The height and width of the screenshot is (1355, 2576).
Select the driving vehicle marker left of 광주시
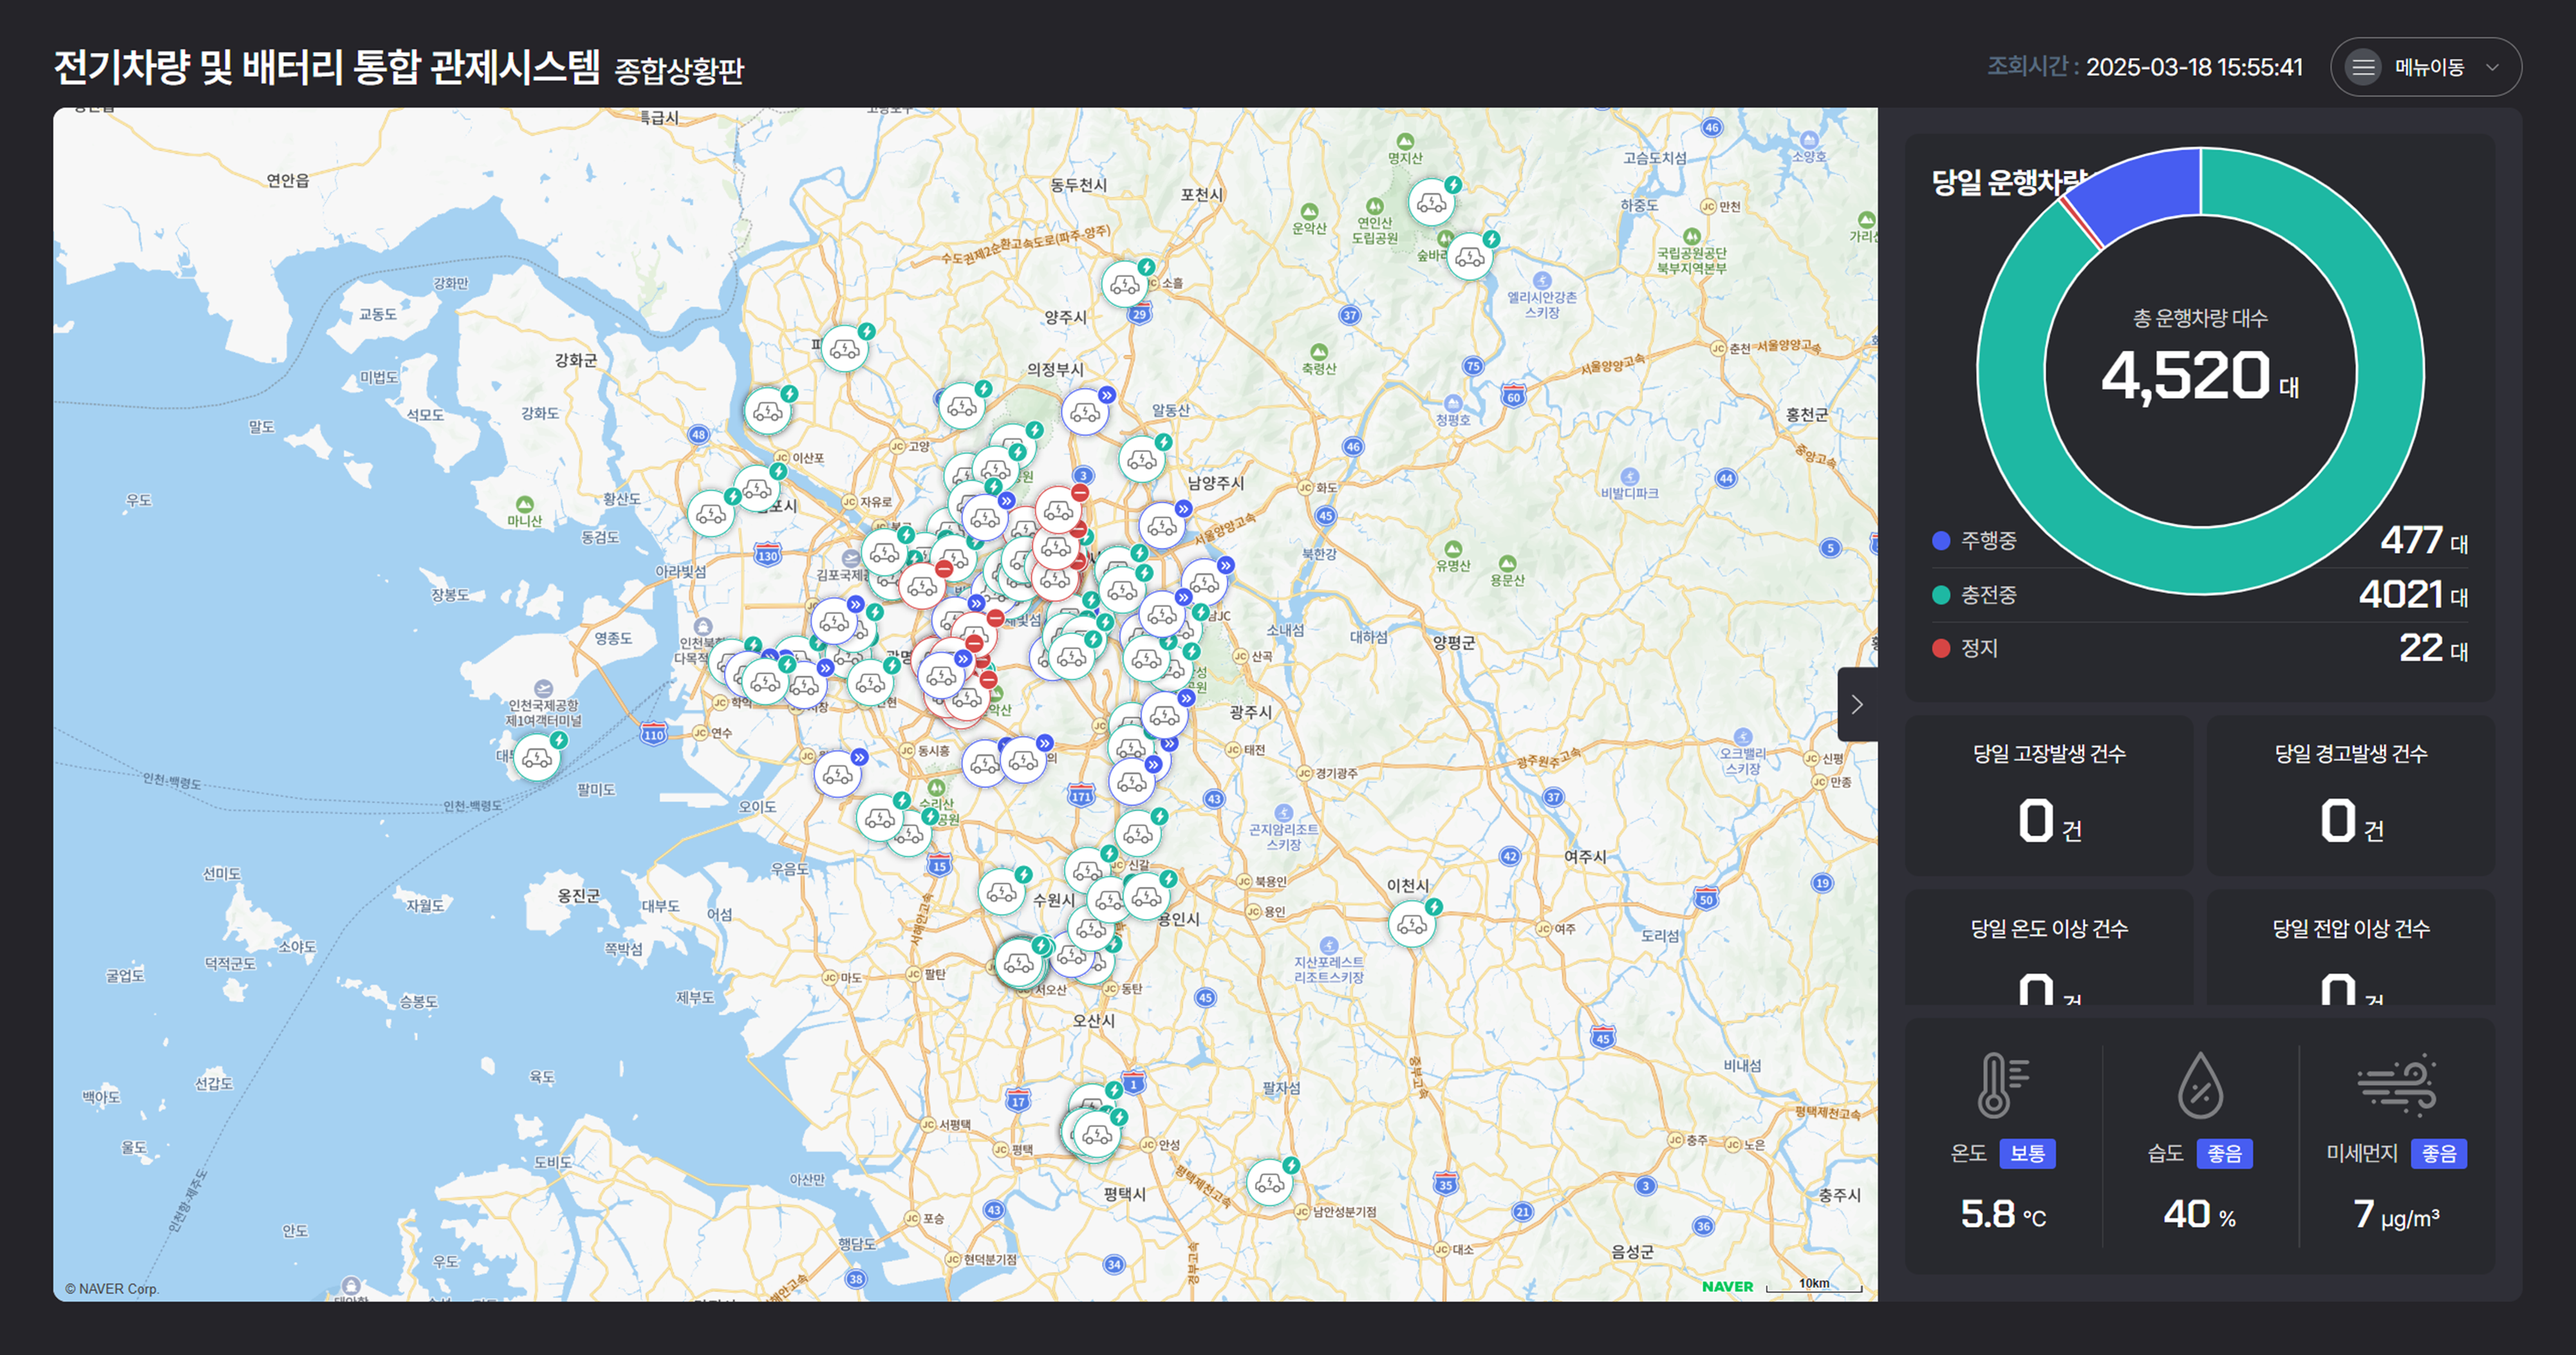(1164, 715)
